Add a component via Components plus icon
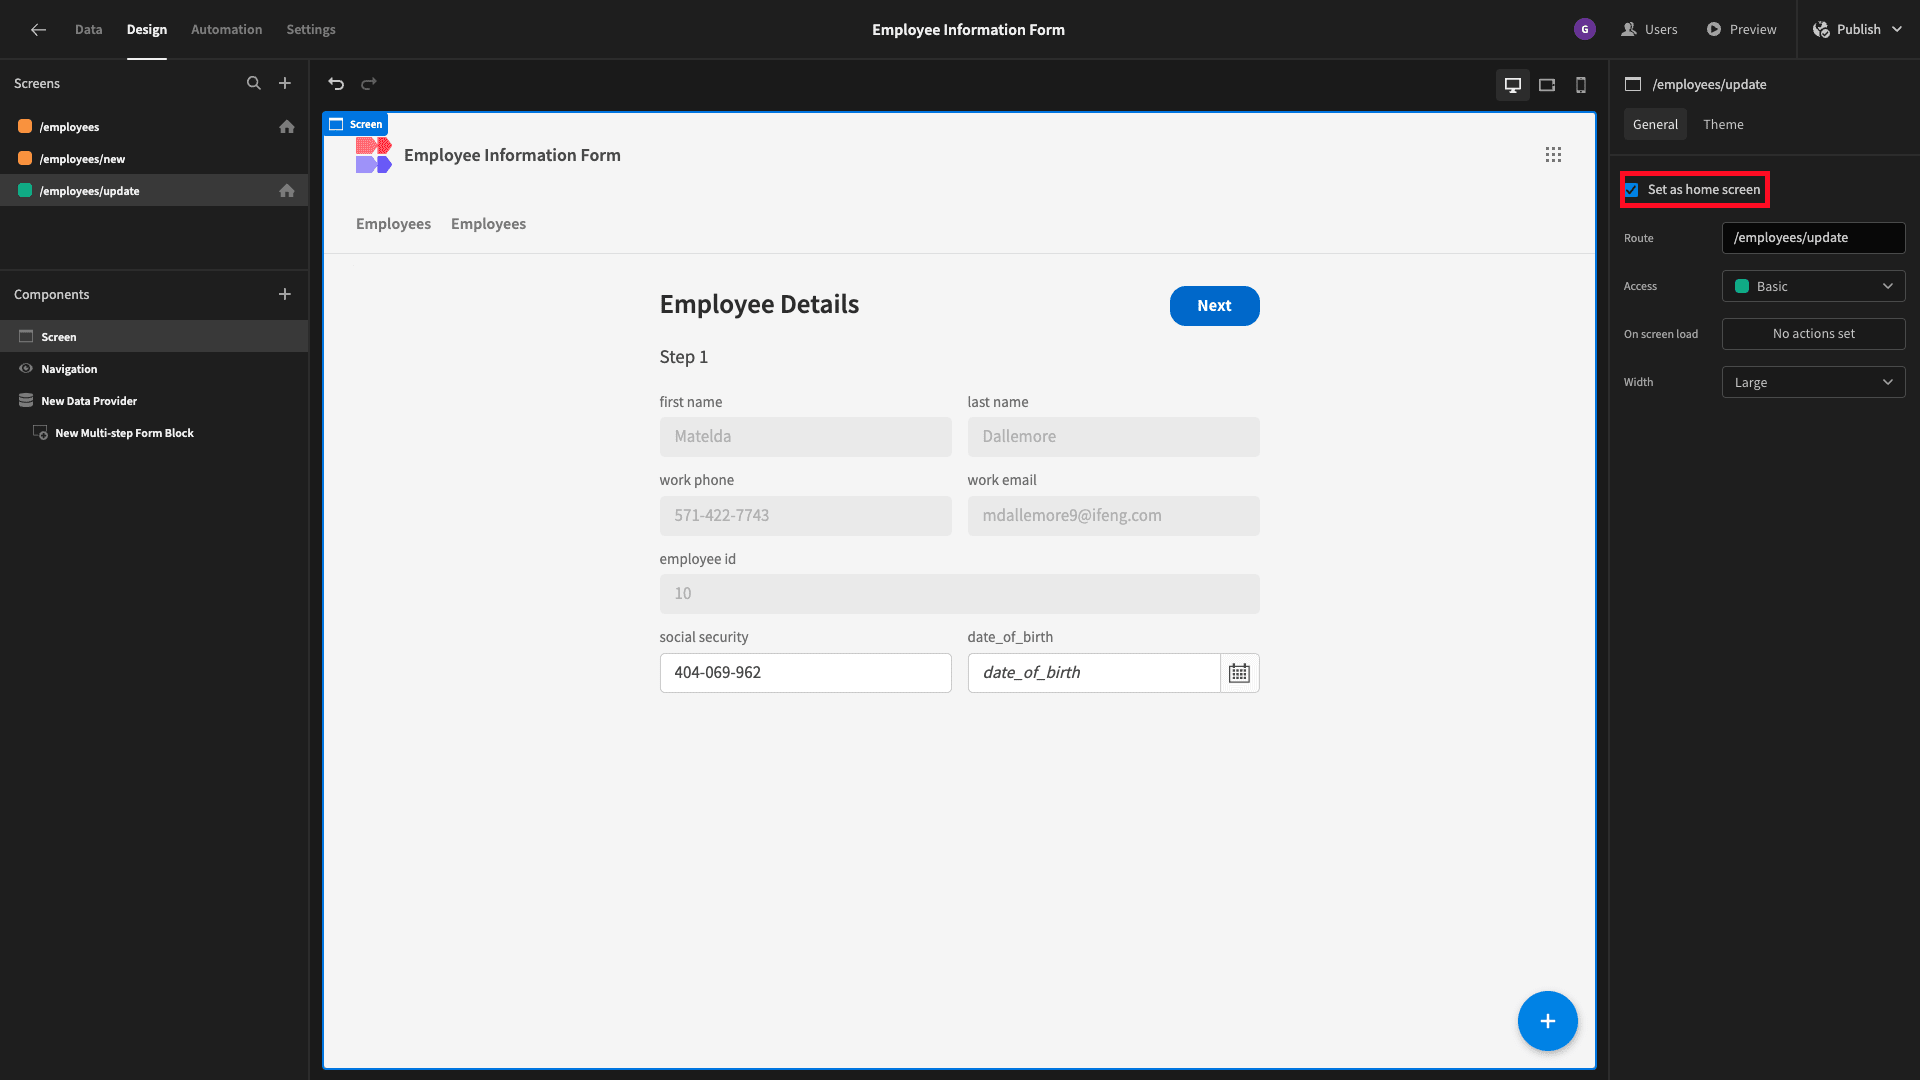Screen dimensions: 1920x1080 pos(285,294)
